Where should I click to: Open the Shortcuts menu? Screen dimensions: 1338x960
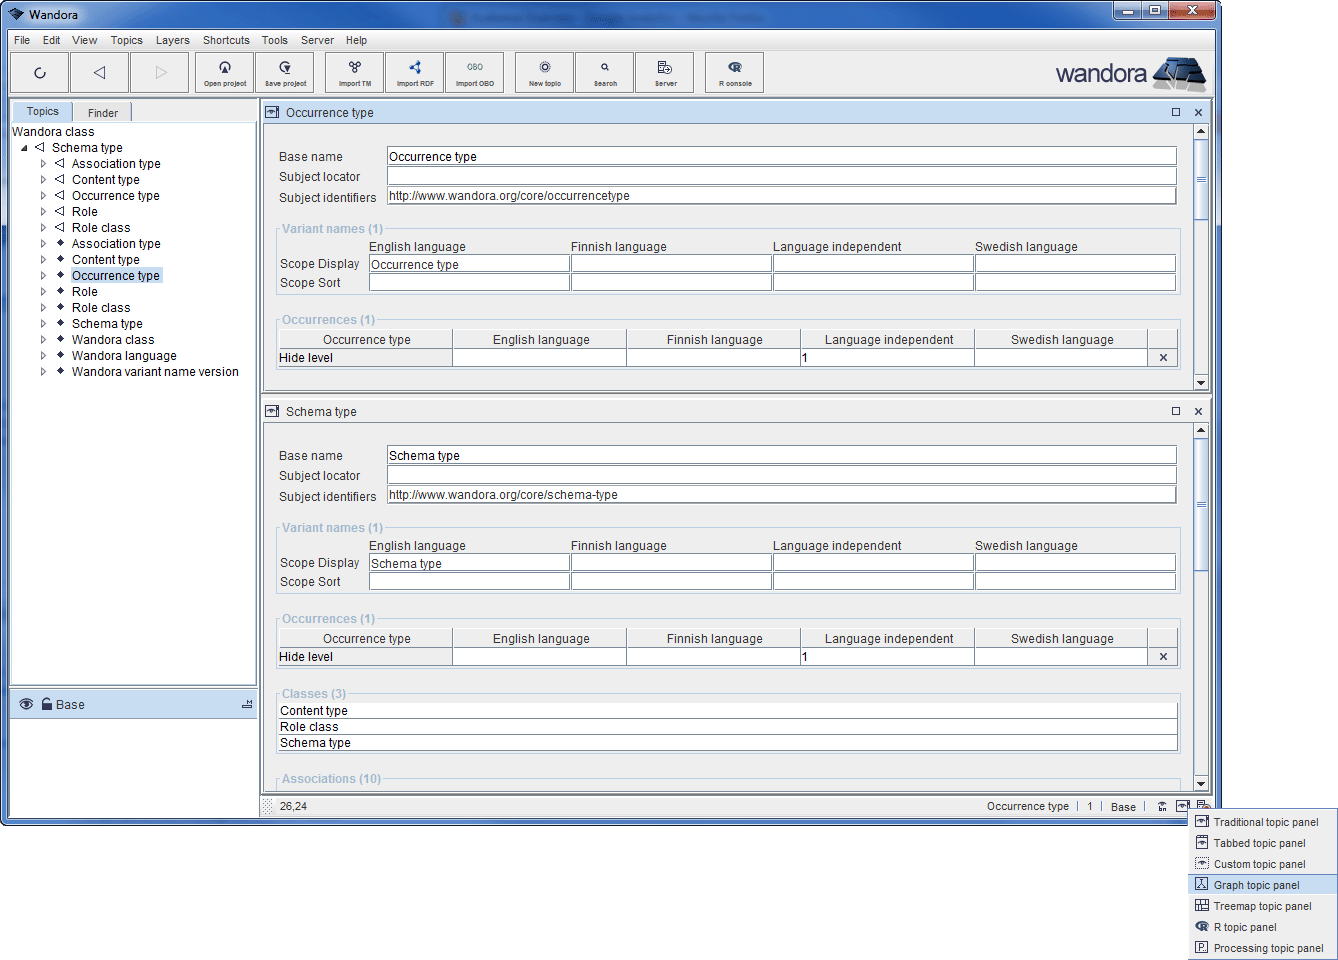pos(225,40)
